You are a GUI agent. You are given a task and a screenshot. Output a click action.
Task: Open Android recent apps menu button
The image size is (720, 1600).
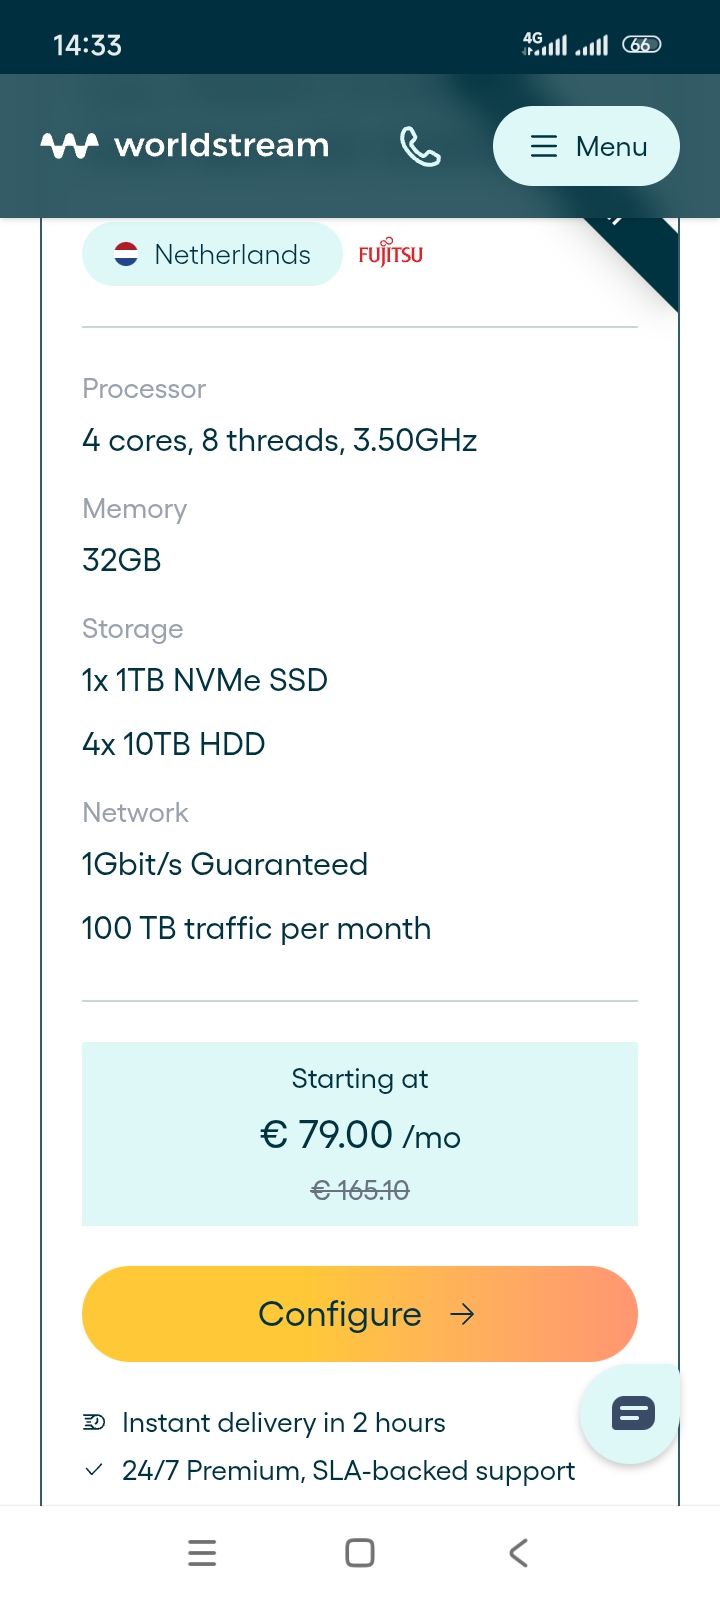(x=202, y=1553)
